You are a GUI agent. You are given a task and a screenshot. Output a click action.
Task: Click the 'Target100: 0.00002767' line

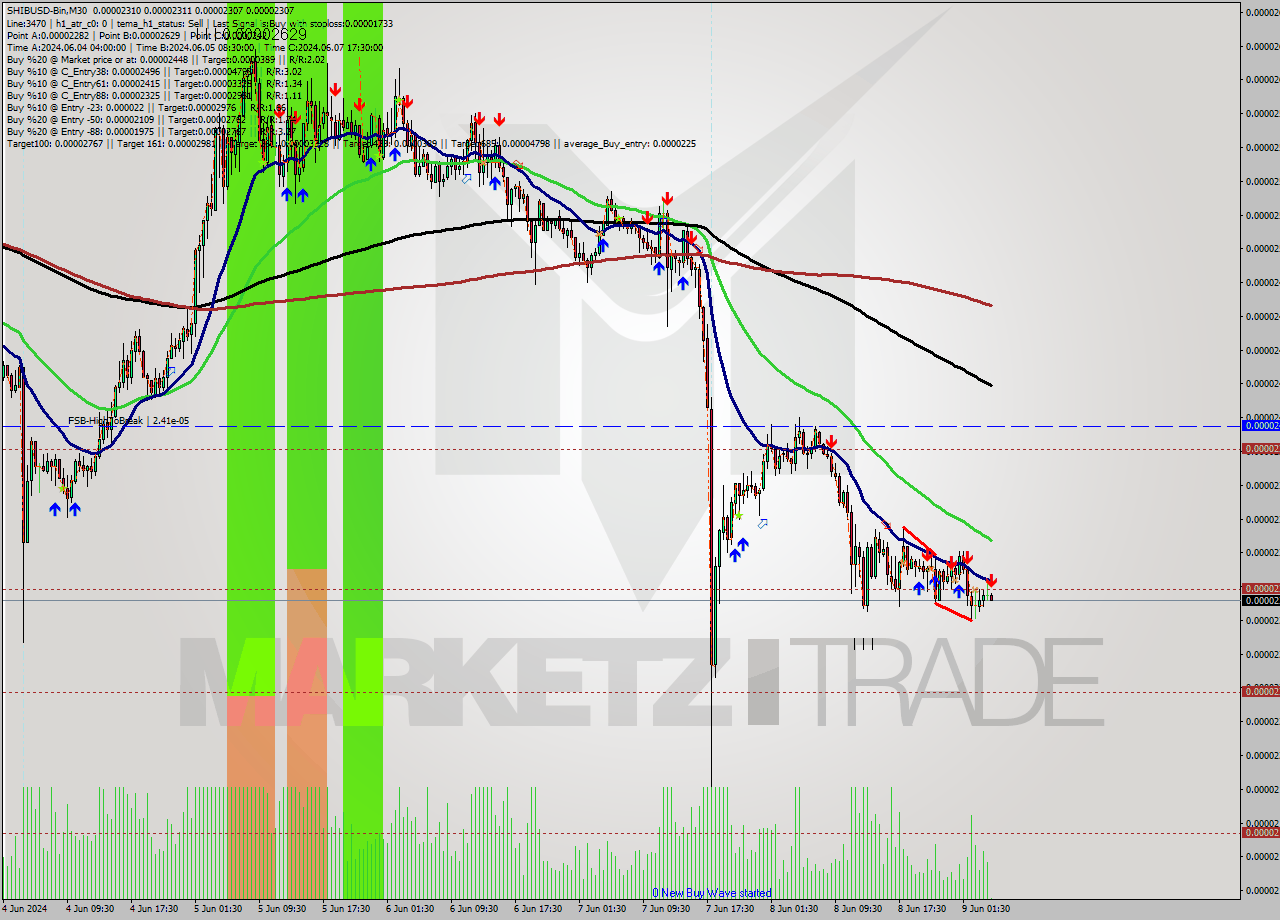point(351,144)
